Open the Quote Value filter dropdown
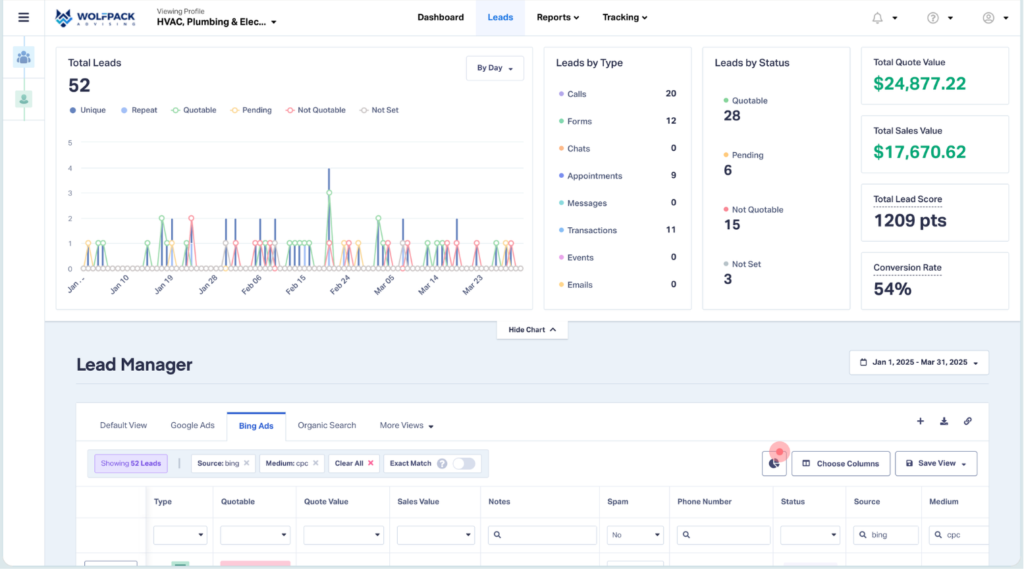The height and width of the screenshot is (569, 1024). pyautogui.click(x=343, y=534)
